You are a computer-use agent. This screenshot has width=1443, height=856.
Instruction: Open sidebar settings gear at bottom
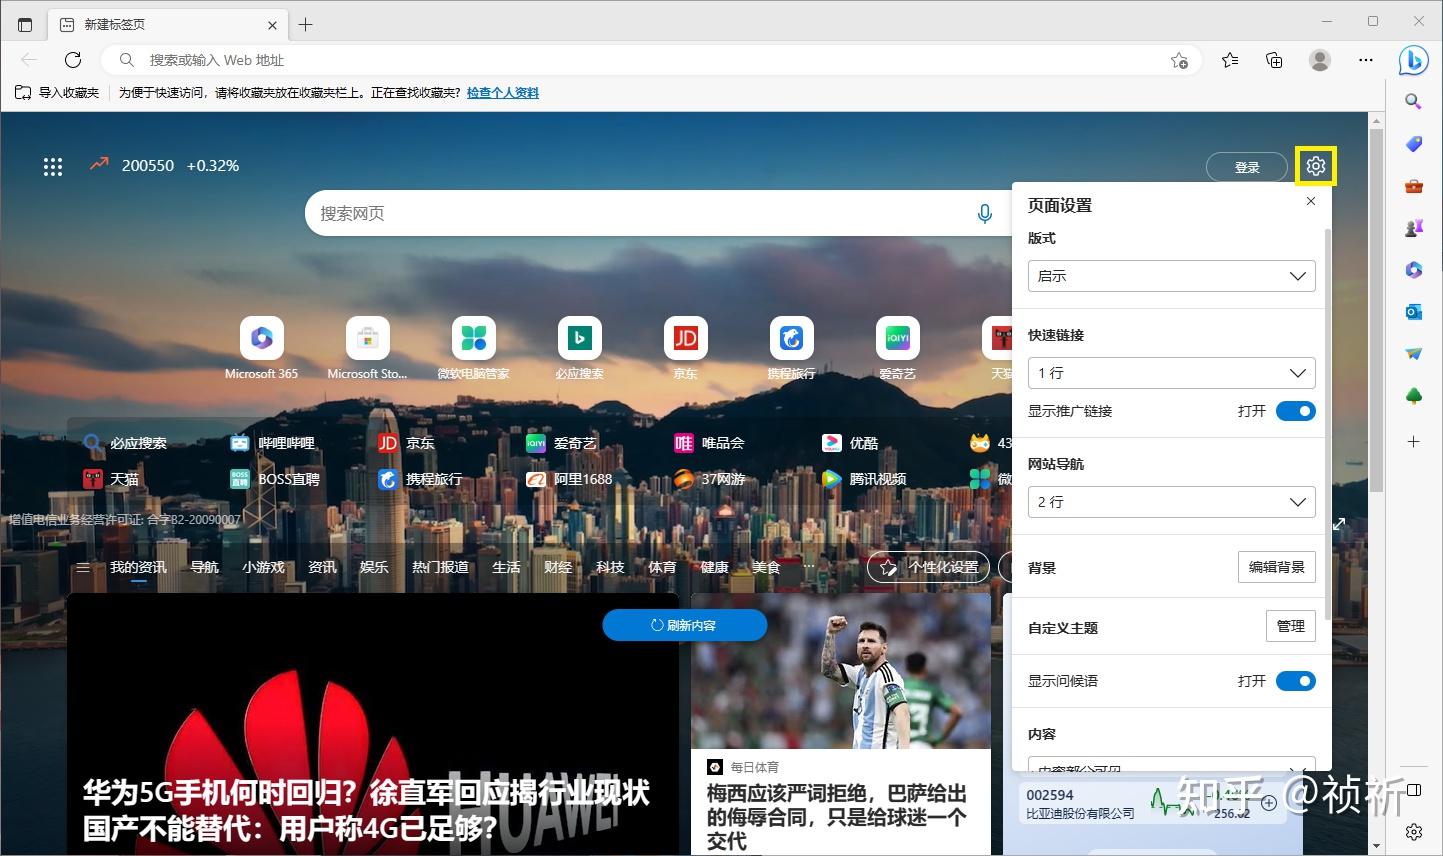coord(1413,831)
